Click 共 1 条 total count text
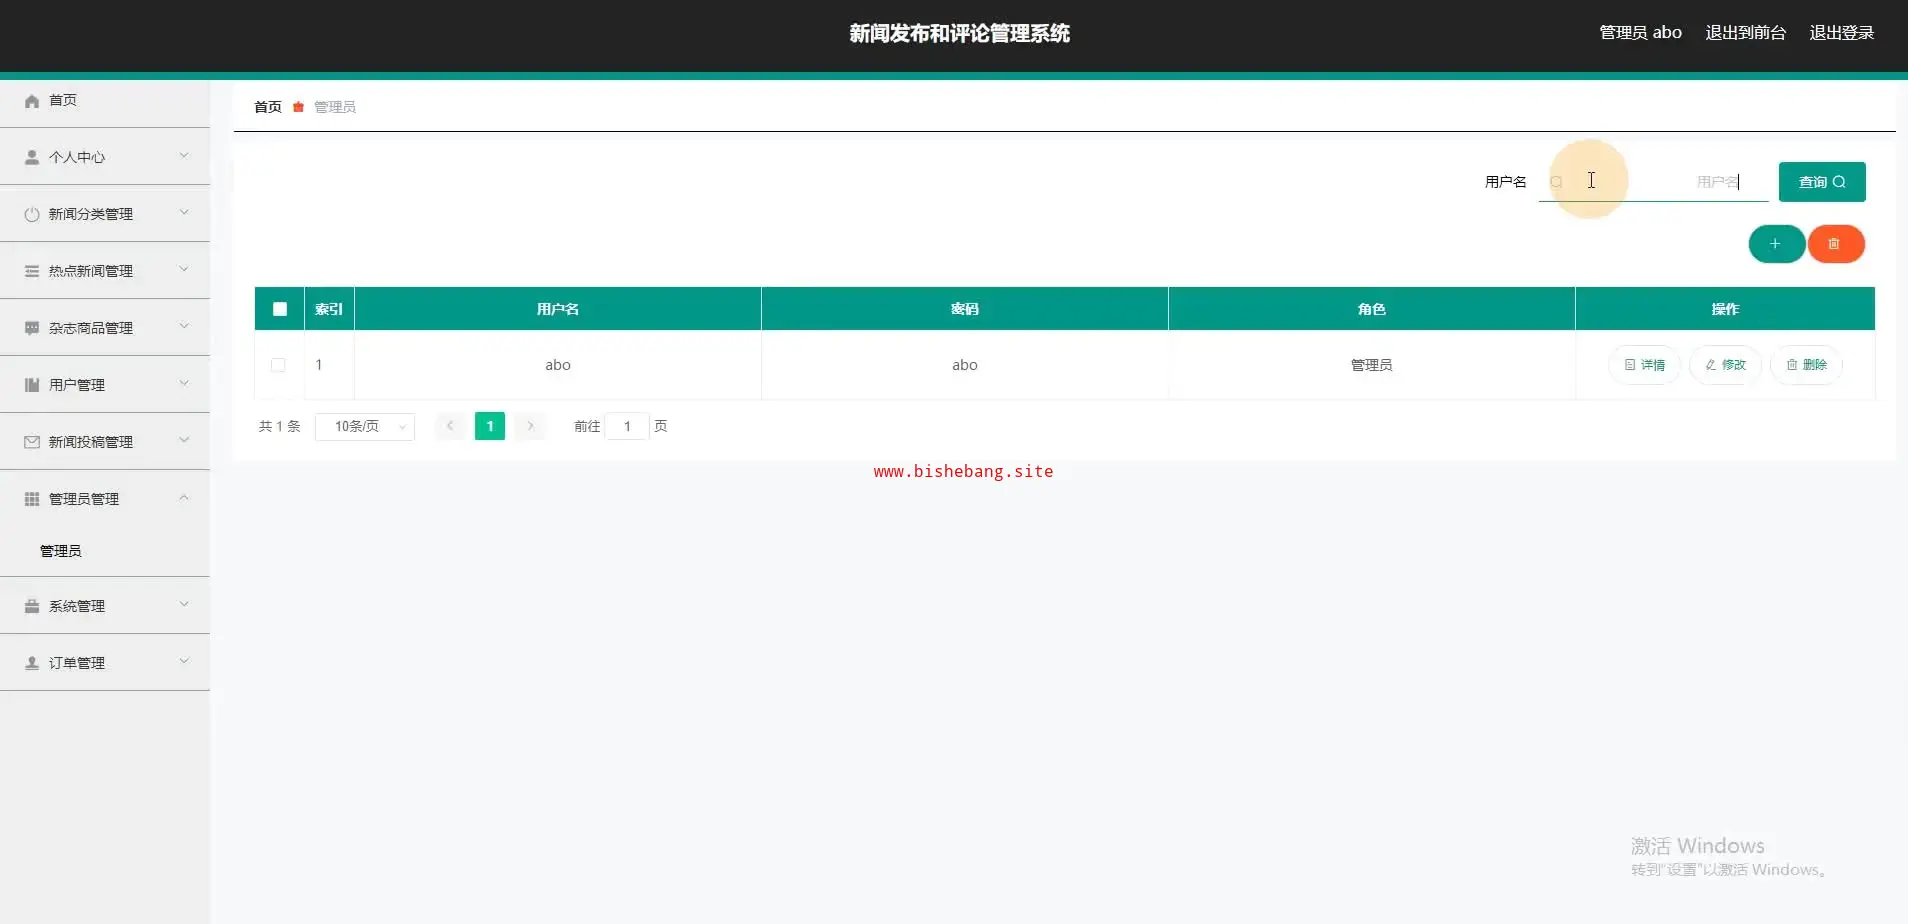This screenshot has width=1908, height=924. 280,426
